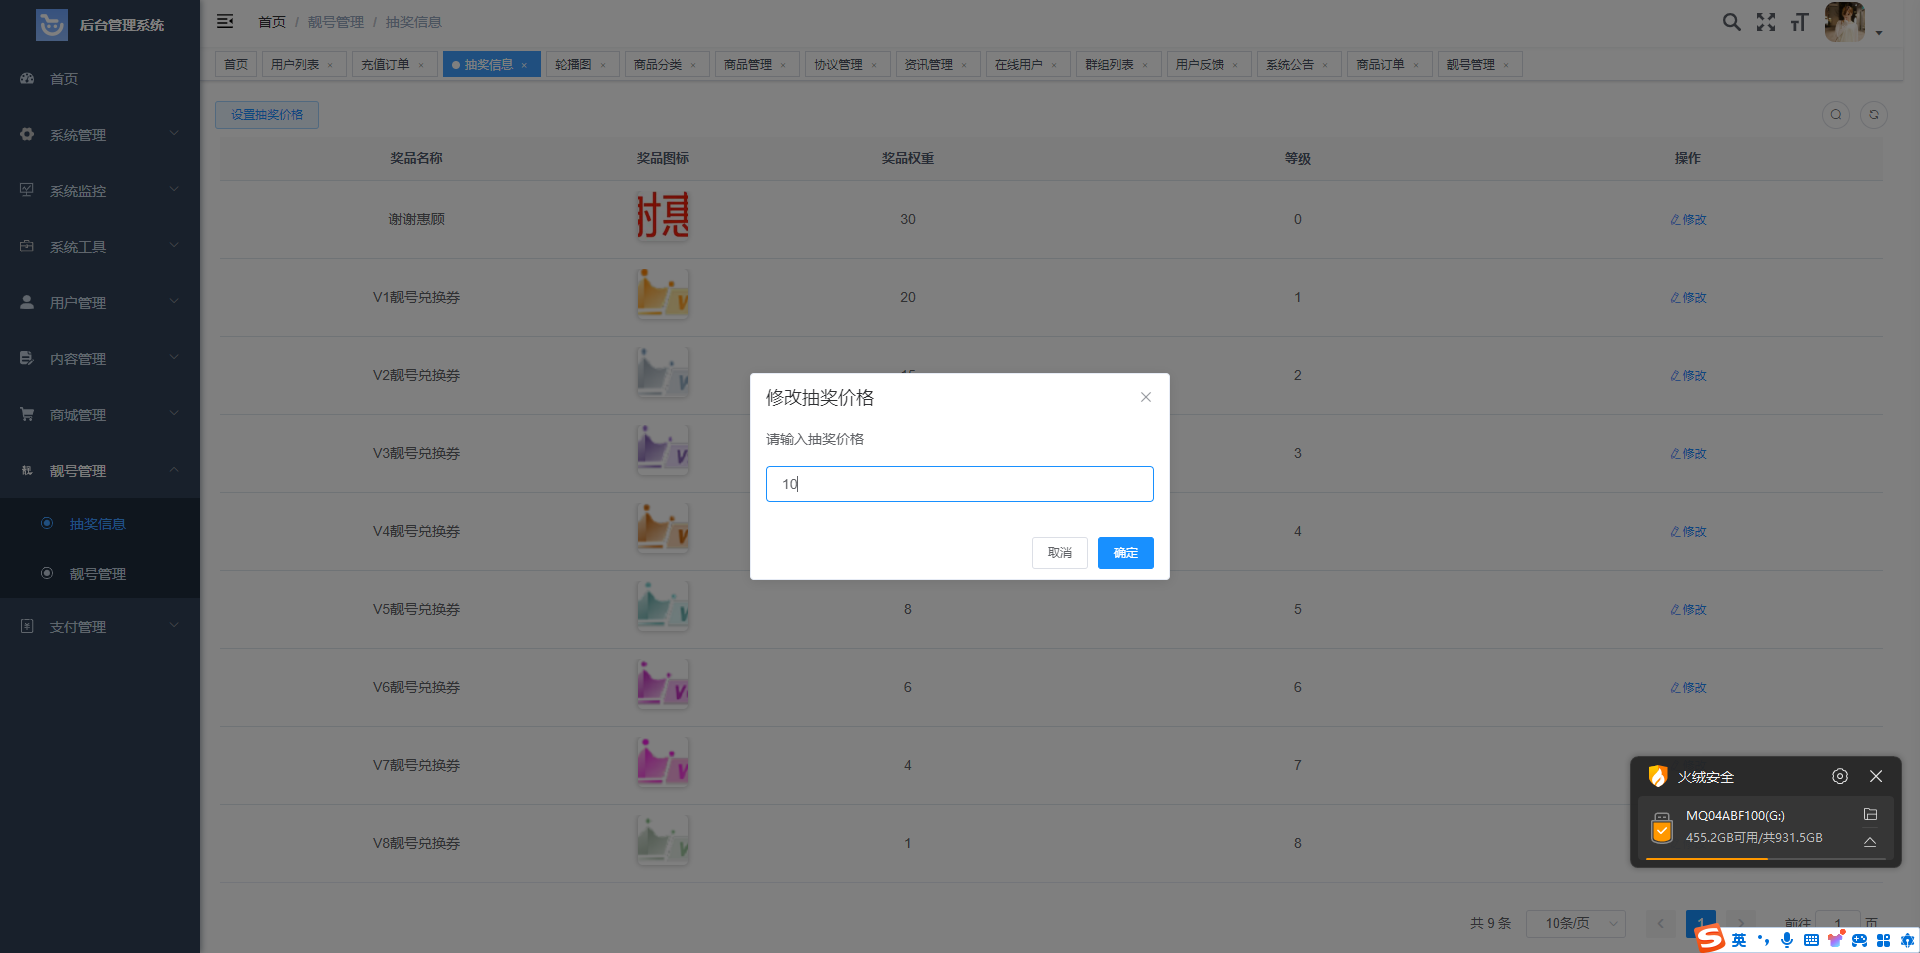Expand the 系统管理 sidebar menu
Image resolution: width=1920 pixels, height=953 pixels.
[x=98, y=135]
